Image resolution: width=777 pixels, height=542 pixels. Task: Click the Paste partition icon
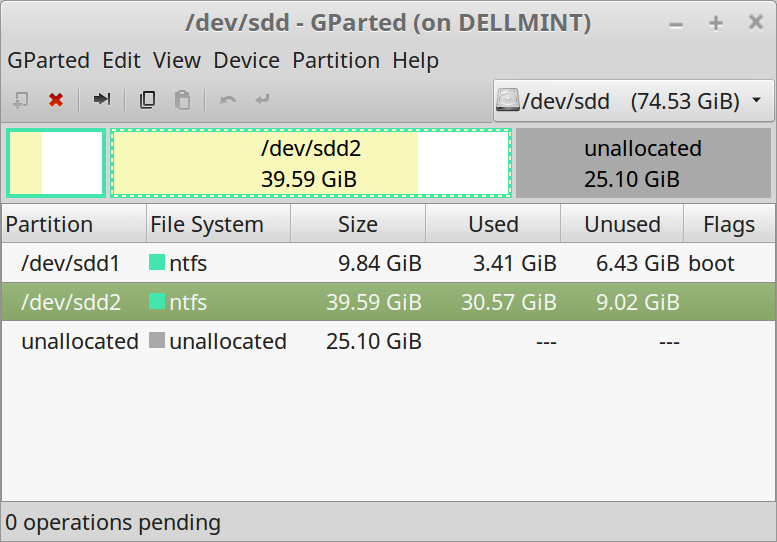[182, 100]
